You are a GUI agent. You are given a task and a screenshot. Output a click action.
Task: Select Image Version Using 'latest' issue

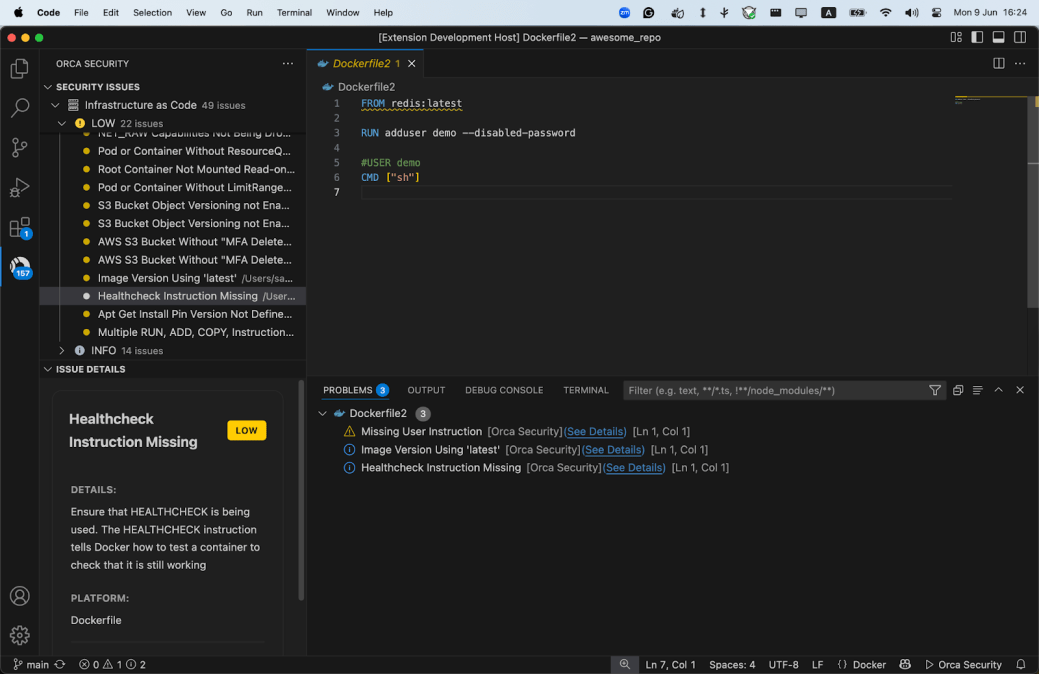point(172,278)
